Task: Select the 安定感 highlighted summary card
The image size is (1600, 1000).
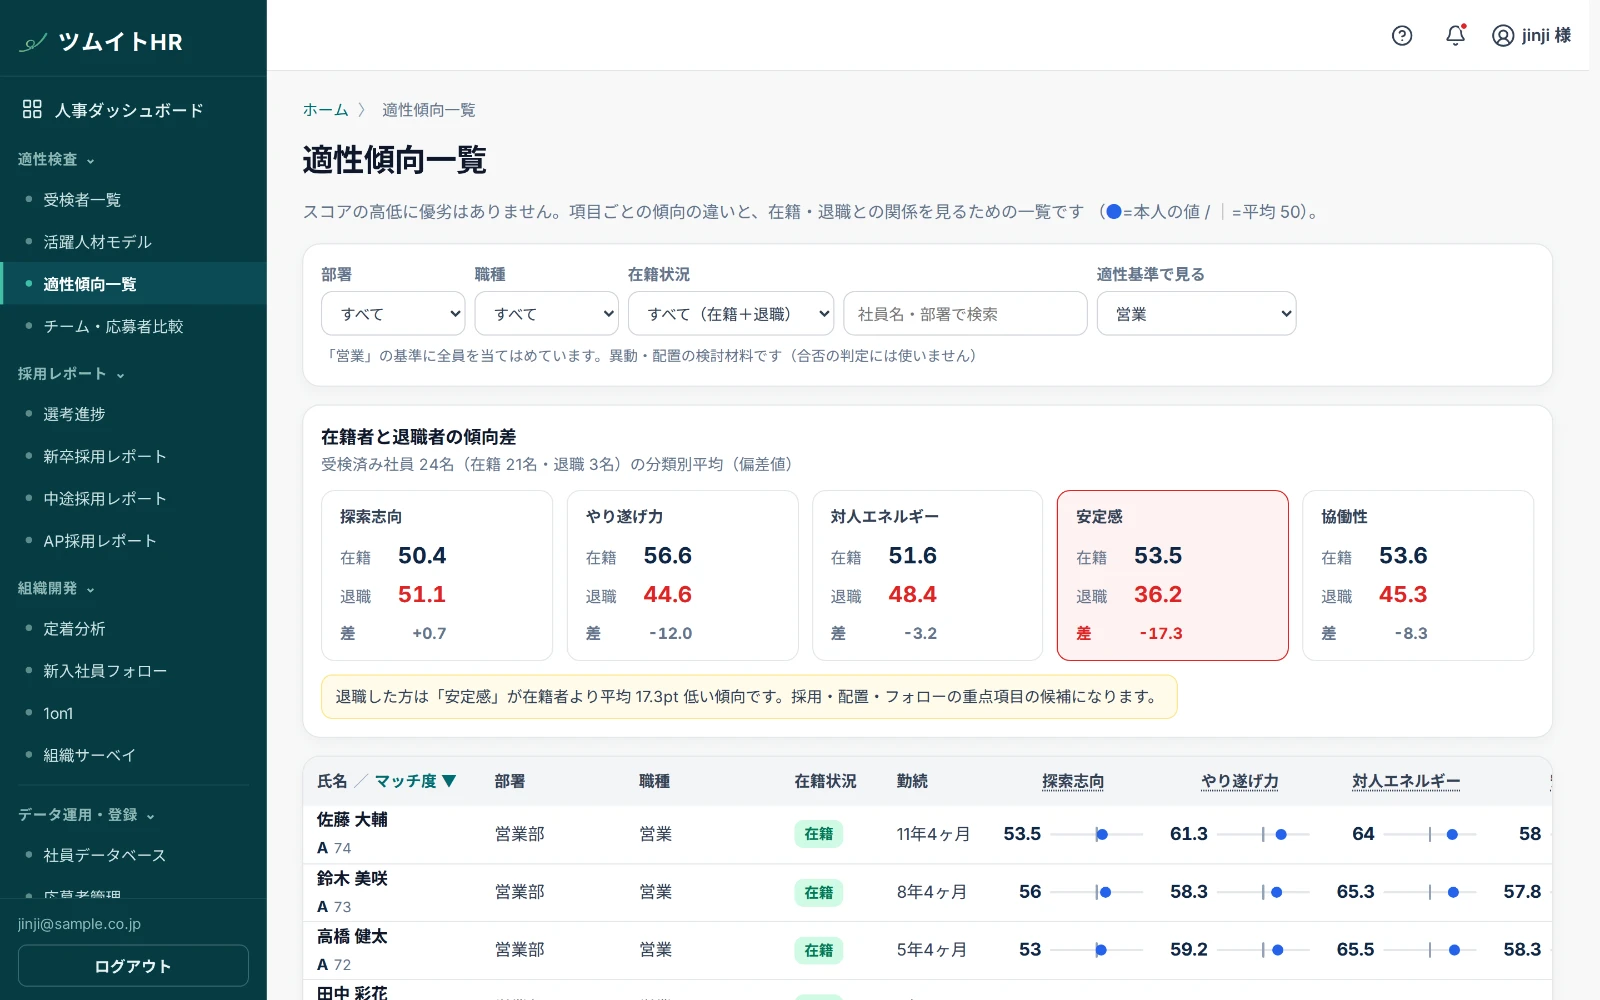Action: pos(1172,575)
